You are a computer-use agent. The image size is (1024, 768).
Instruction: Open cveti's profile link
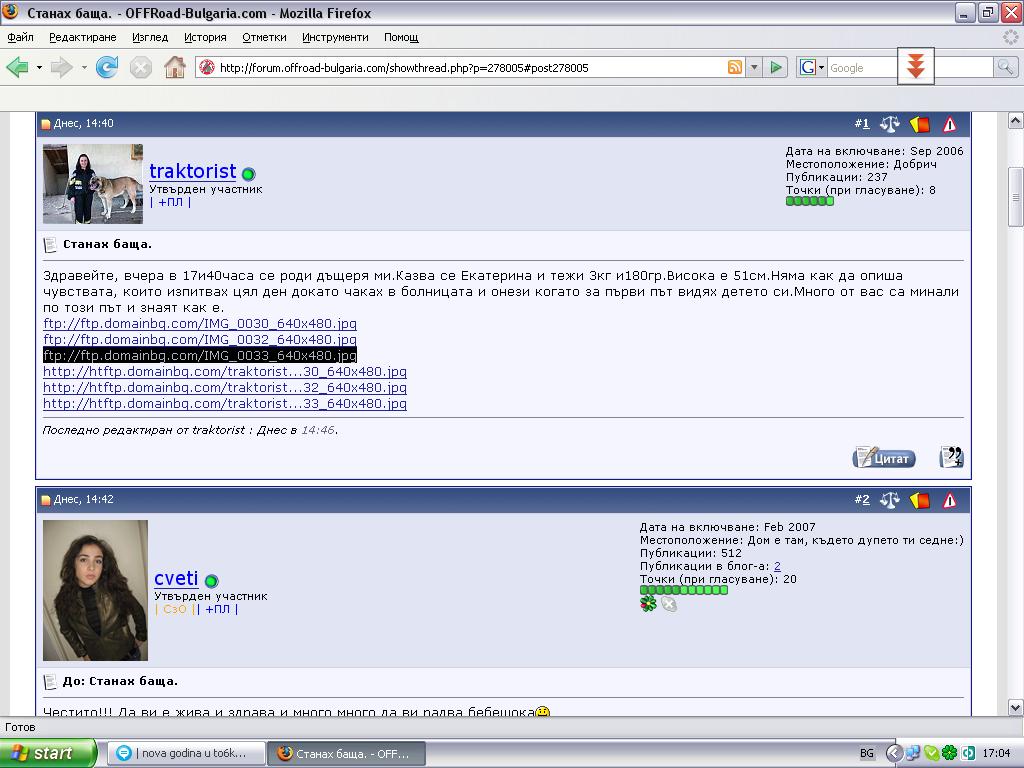point(176,578)
